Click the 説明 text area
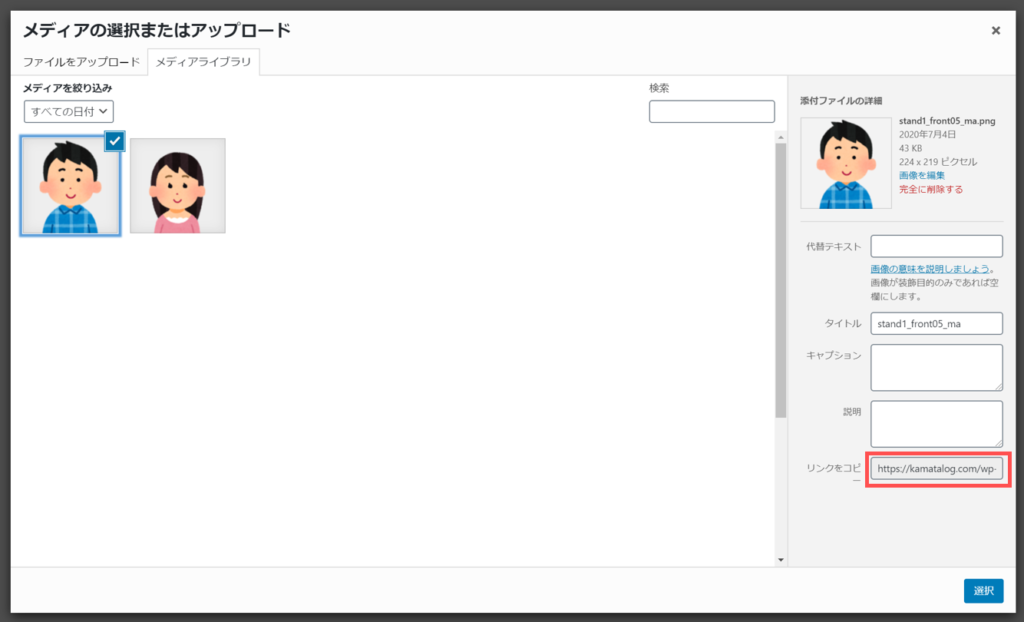This screenshot has width=1024, height=622. click(x=936, y=424)
